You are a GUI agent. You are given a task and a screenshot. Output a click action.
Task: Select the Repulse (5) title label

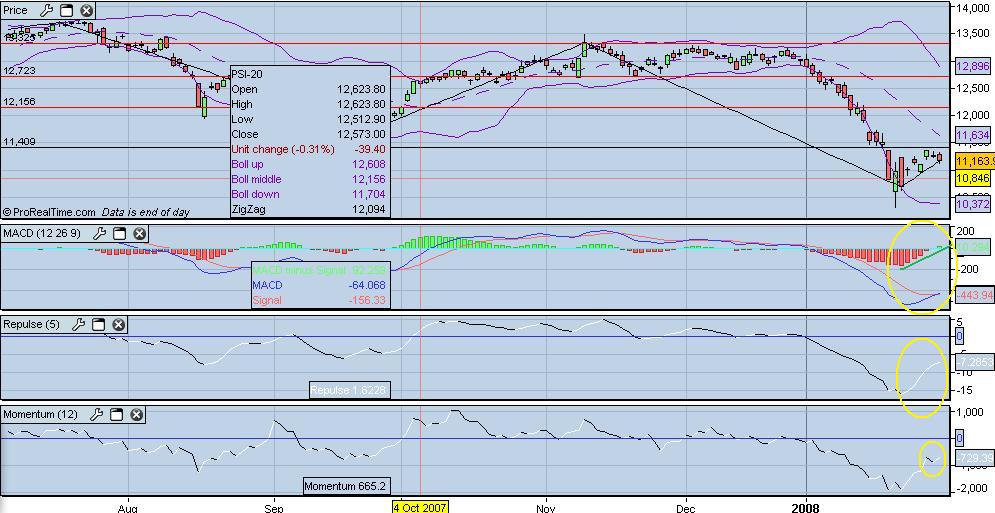[32, 324]
